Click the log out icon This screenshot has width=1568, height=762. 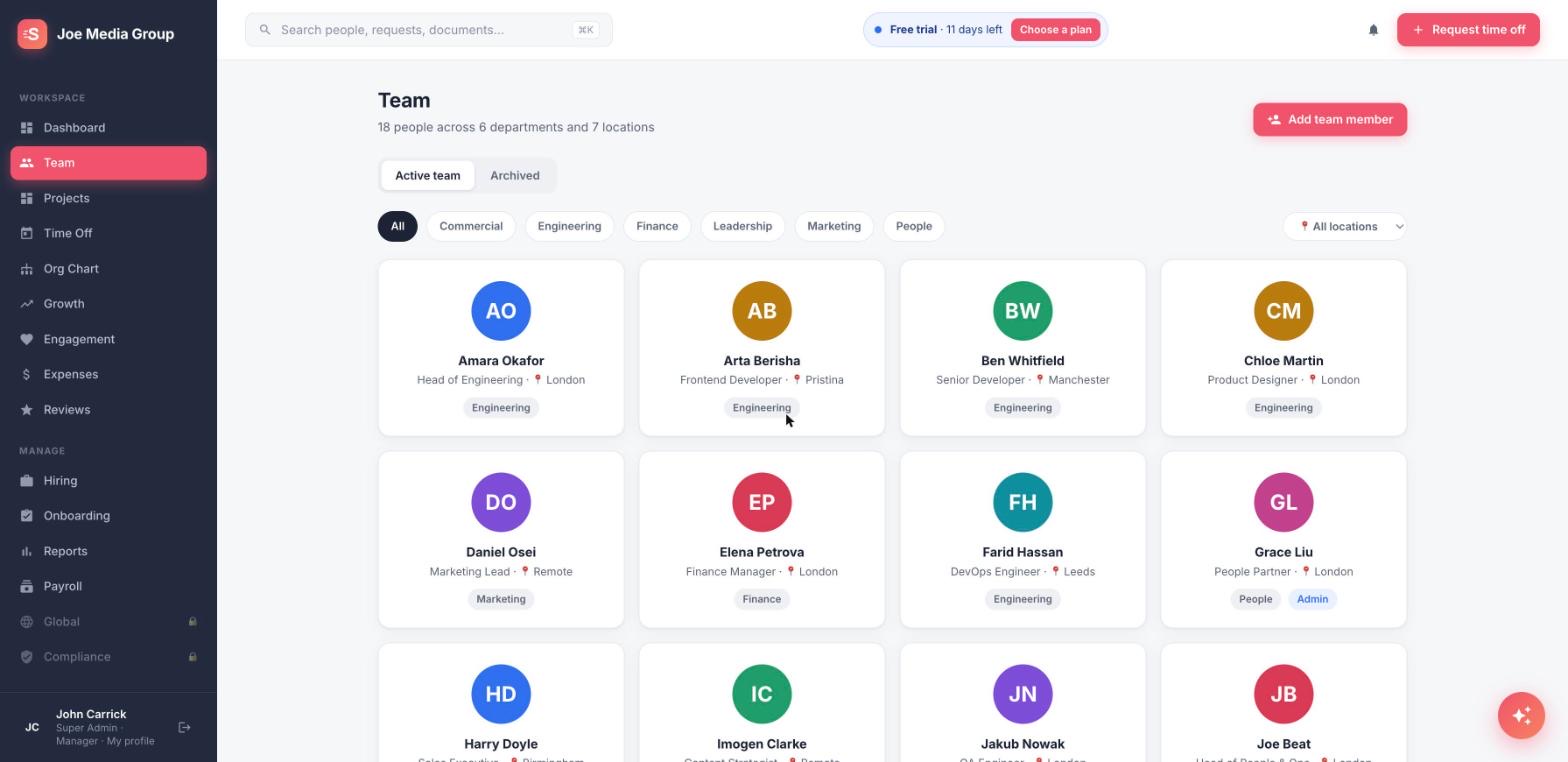coord(184,728)
